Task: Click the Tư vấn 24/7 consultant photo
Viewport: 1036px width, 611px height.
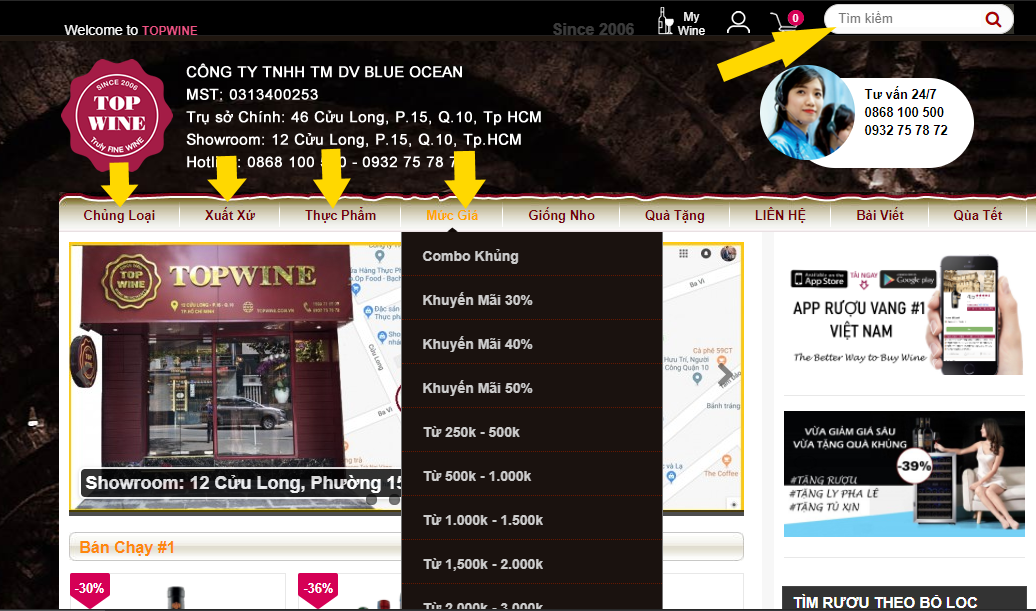Action: tap(806, 112)
